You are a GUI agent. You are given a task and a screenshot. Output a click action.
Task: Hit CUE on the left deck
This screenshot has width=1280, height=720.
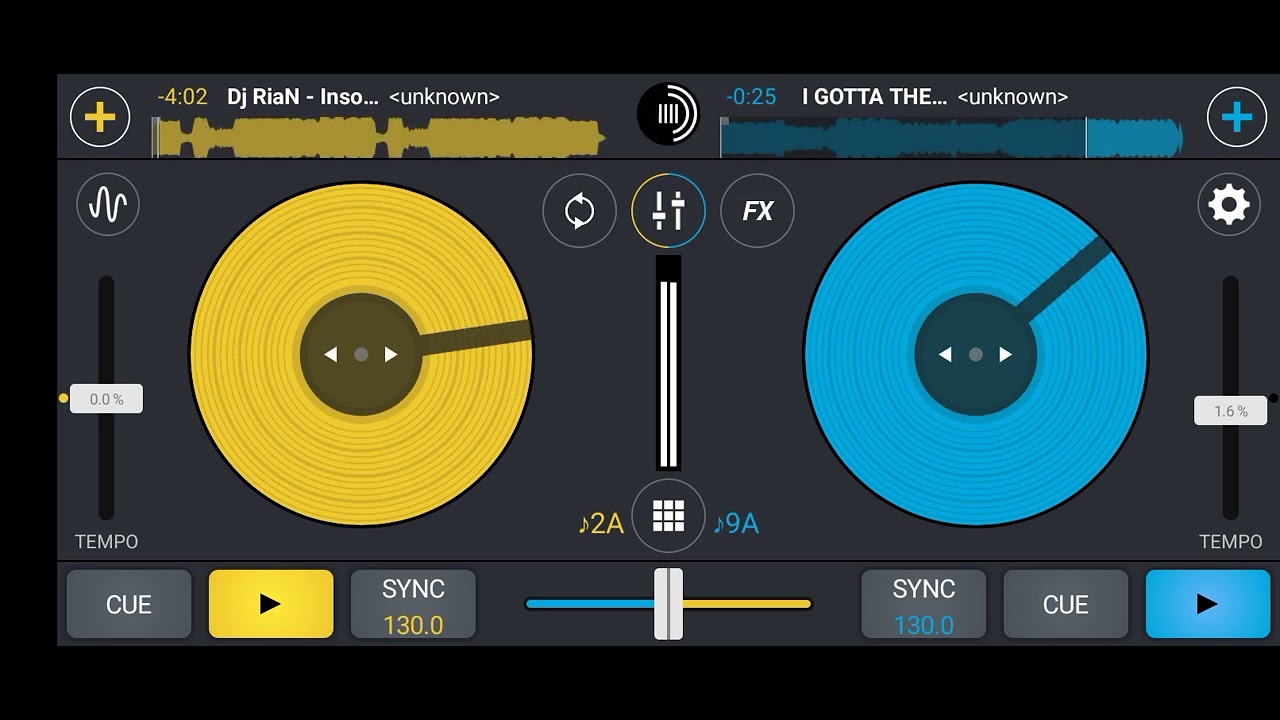[129, 604]
